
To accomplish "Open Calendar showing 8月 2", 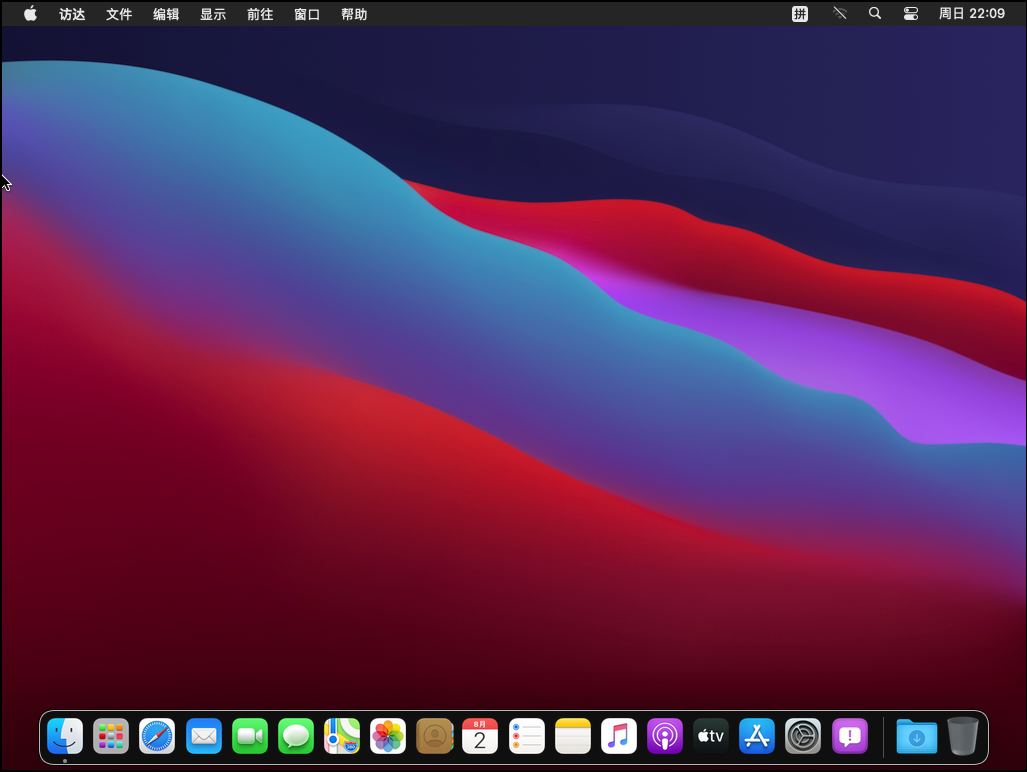I will pos(480,736).
